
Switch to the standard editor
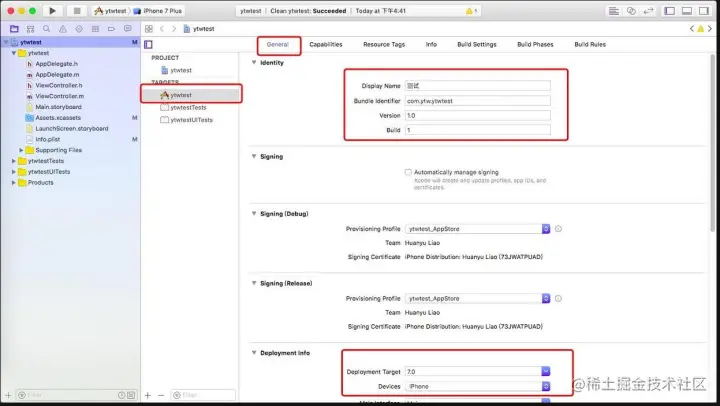click(x=613, y=11)
